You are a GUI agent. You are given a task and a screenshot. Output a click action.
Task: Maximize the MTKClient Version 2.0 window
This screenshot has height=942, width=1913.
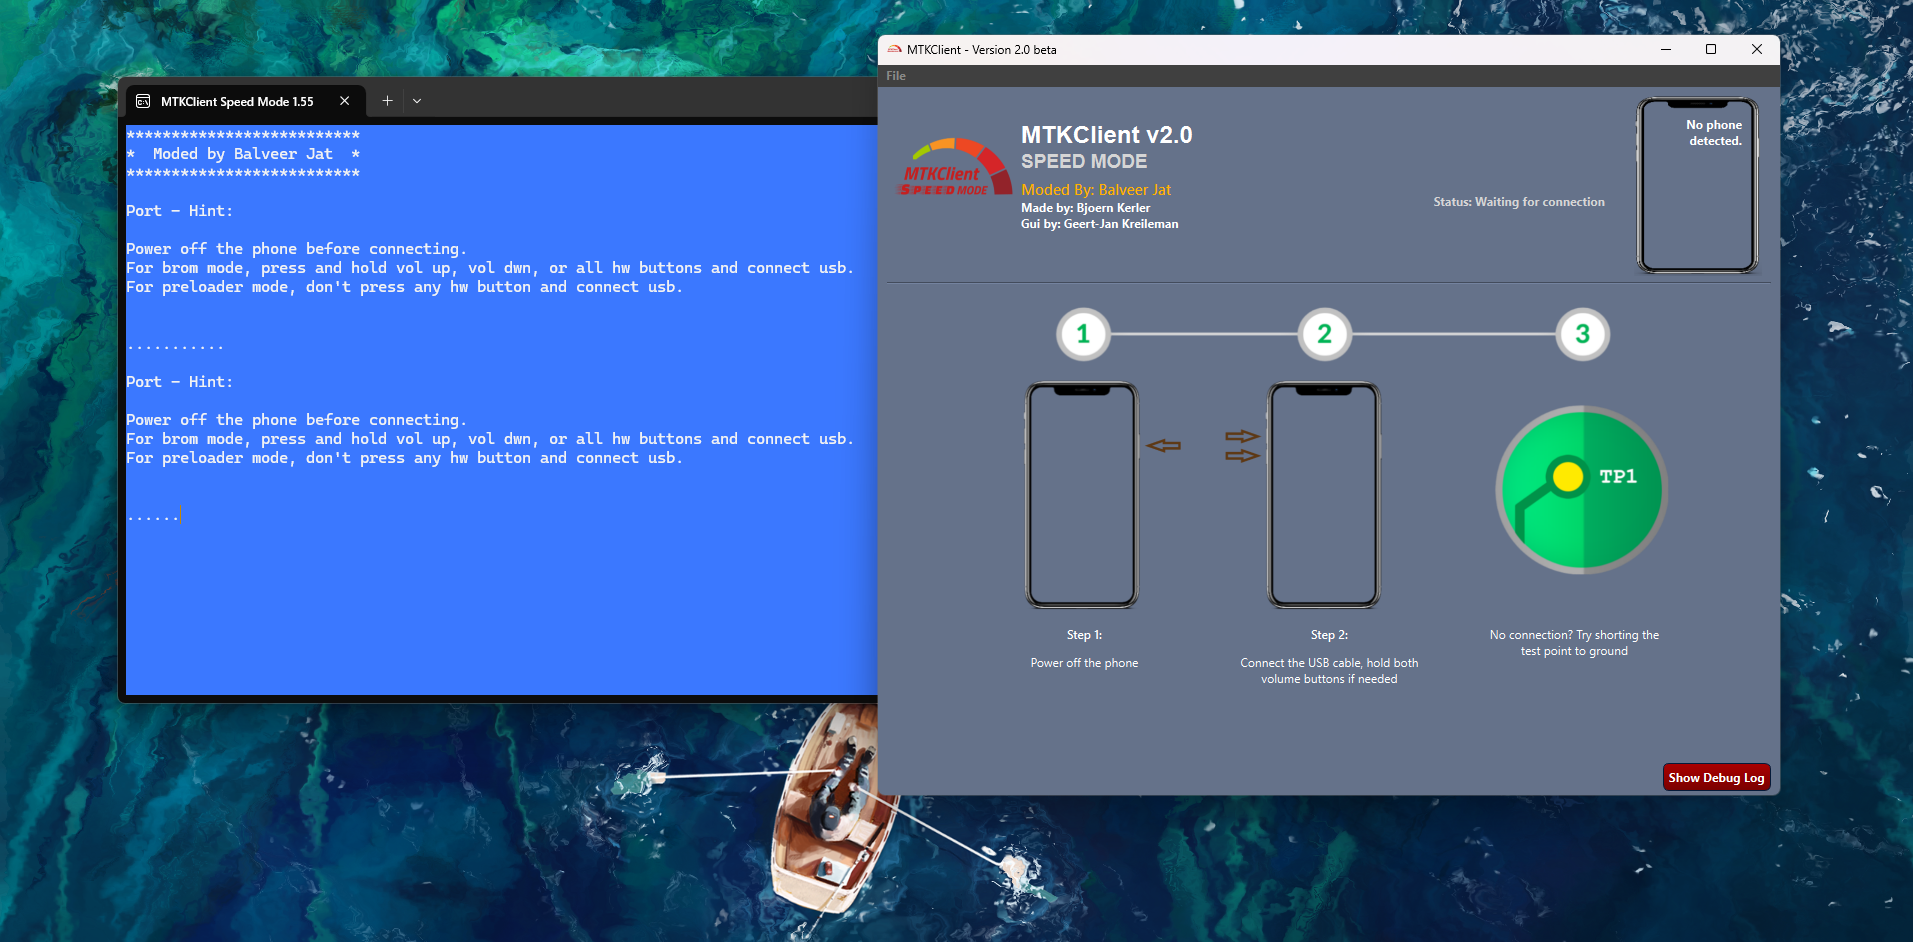pyautogui.click(x=1711, y=49)
